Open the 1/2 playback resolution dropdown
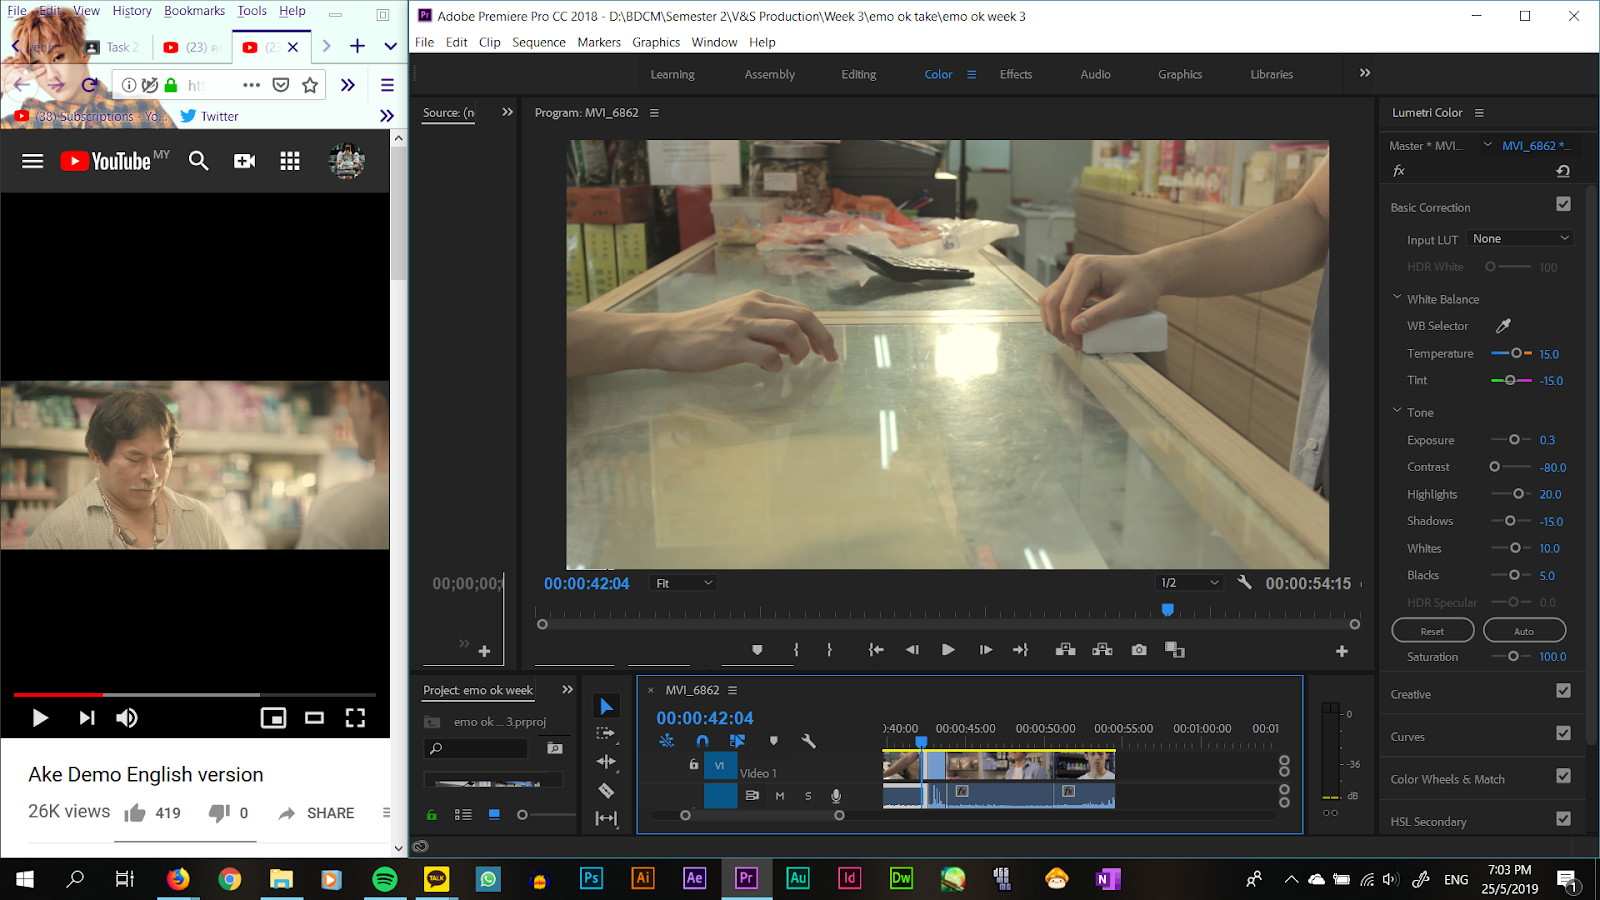Viewport: 1600px width, 900px height. (x=1190, y=583)
